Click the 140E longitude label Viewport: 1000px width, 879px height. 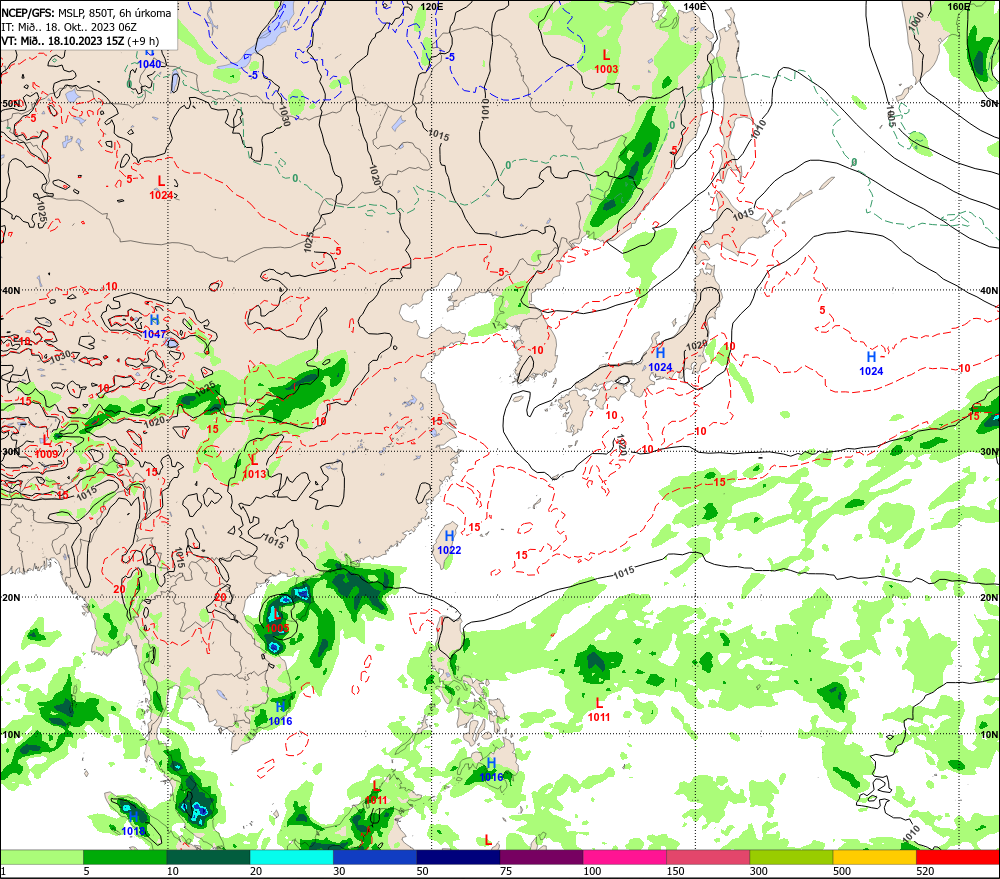[695, 6]
